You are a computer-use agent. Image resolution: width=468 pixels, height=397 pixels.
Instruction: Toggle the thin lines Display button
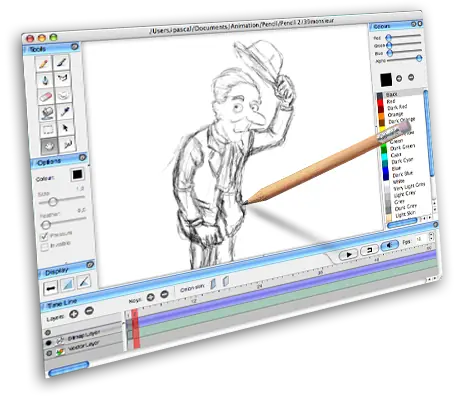(51, 288)
